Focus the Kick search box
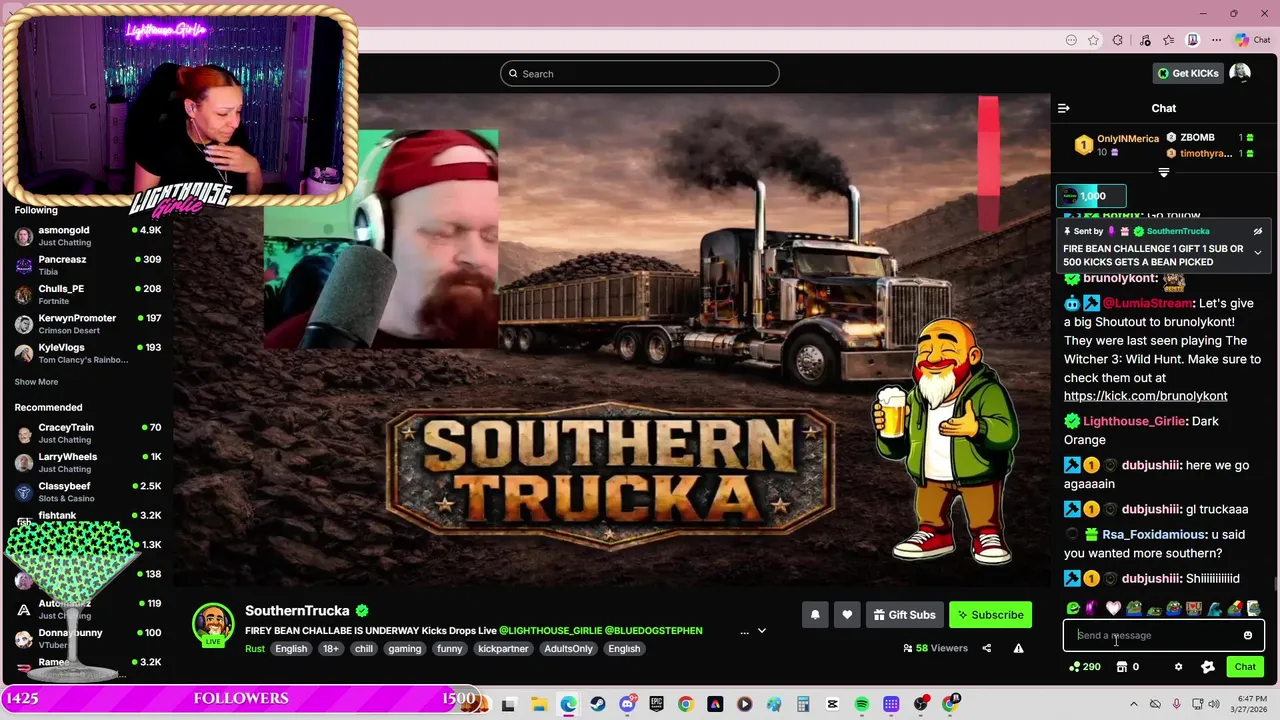The height and width of the screenshot is (720, 1280). point(640,73)
